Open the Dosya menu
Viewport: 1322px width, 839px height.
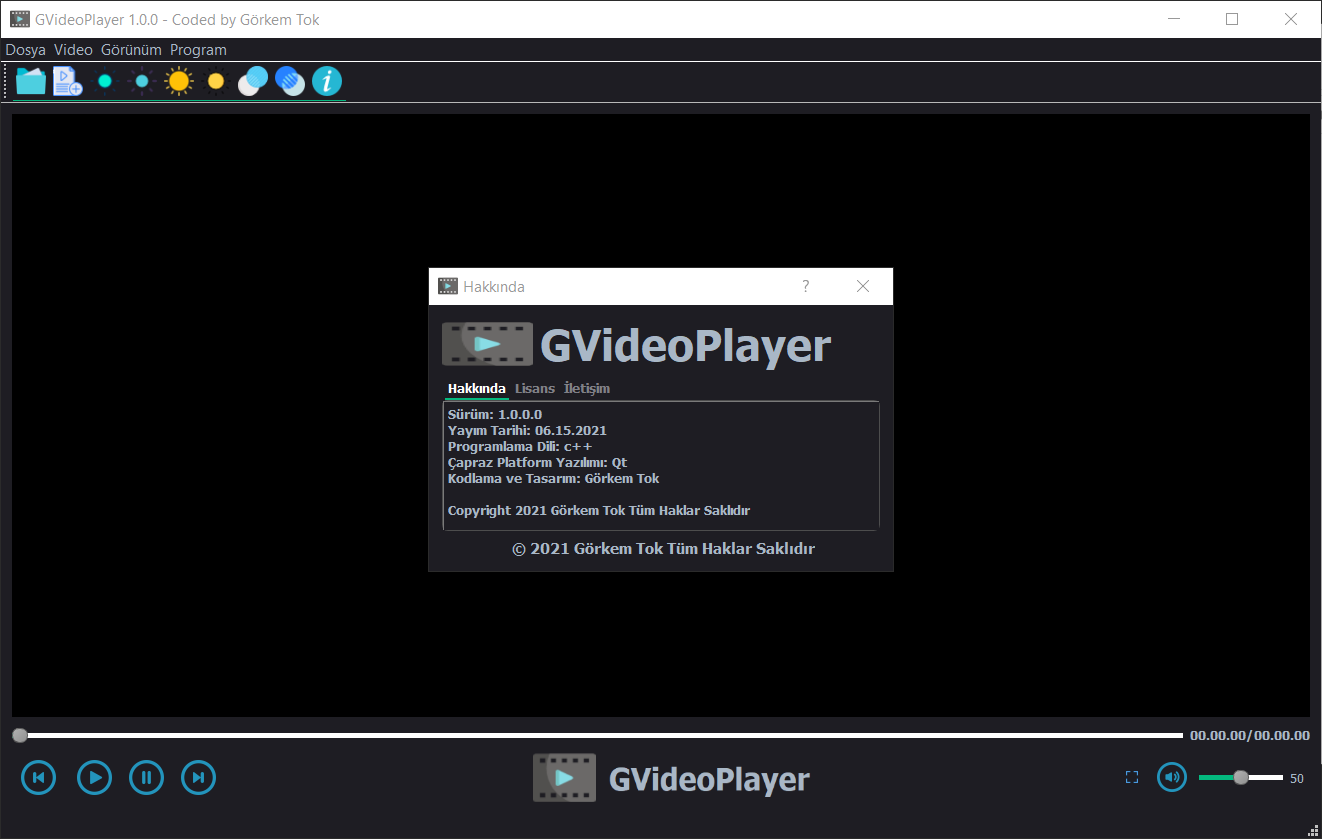pyautogui.click(x=25, y=50)
